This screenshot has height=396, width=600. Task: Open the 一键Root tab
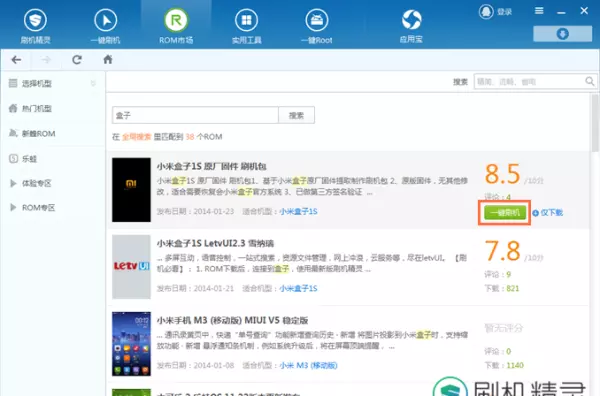coord(316,25)
